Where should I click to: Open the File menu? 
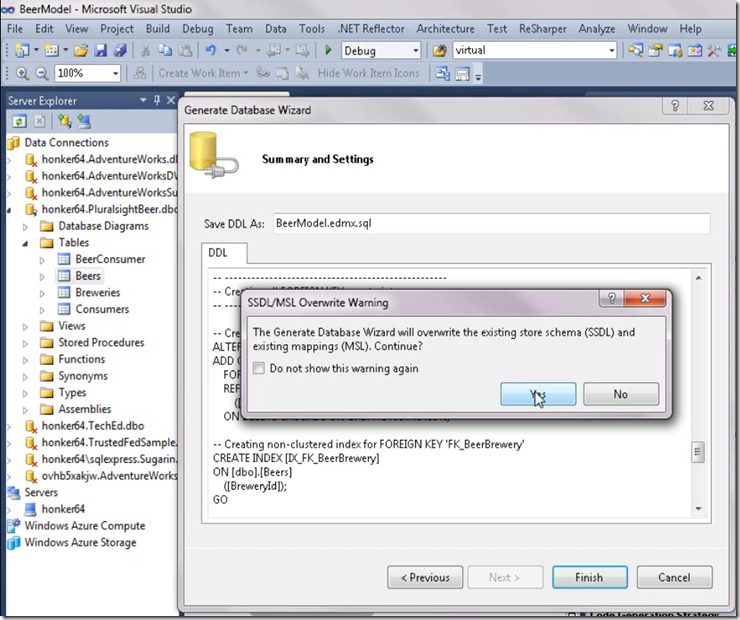click(15, 29)
